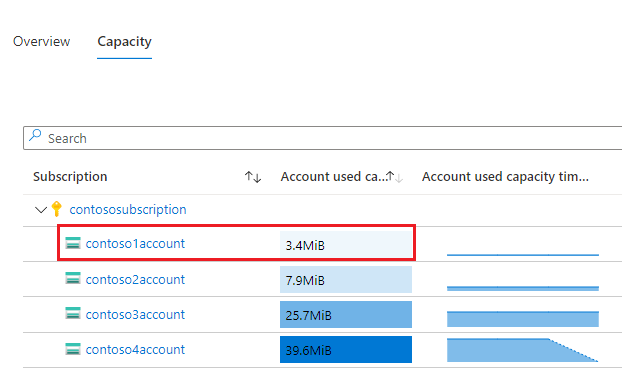Open the contoso4account link
The width and height of the screenshot is (622, 389).
coord(135,349)
